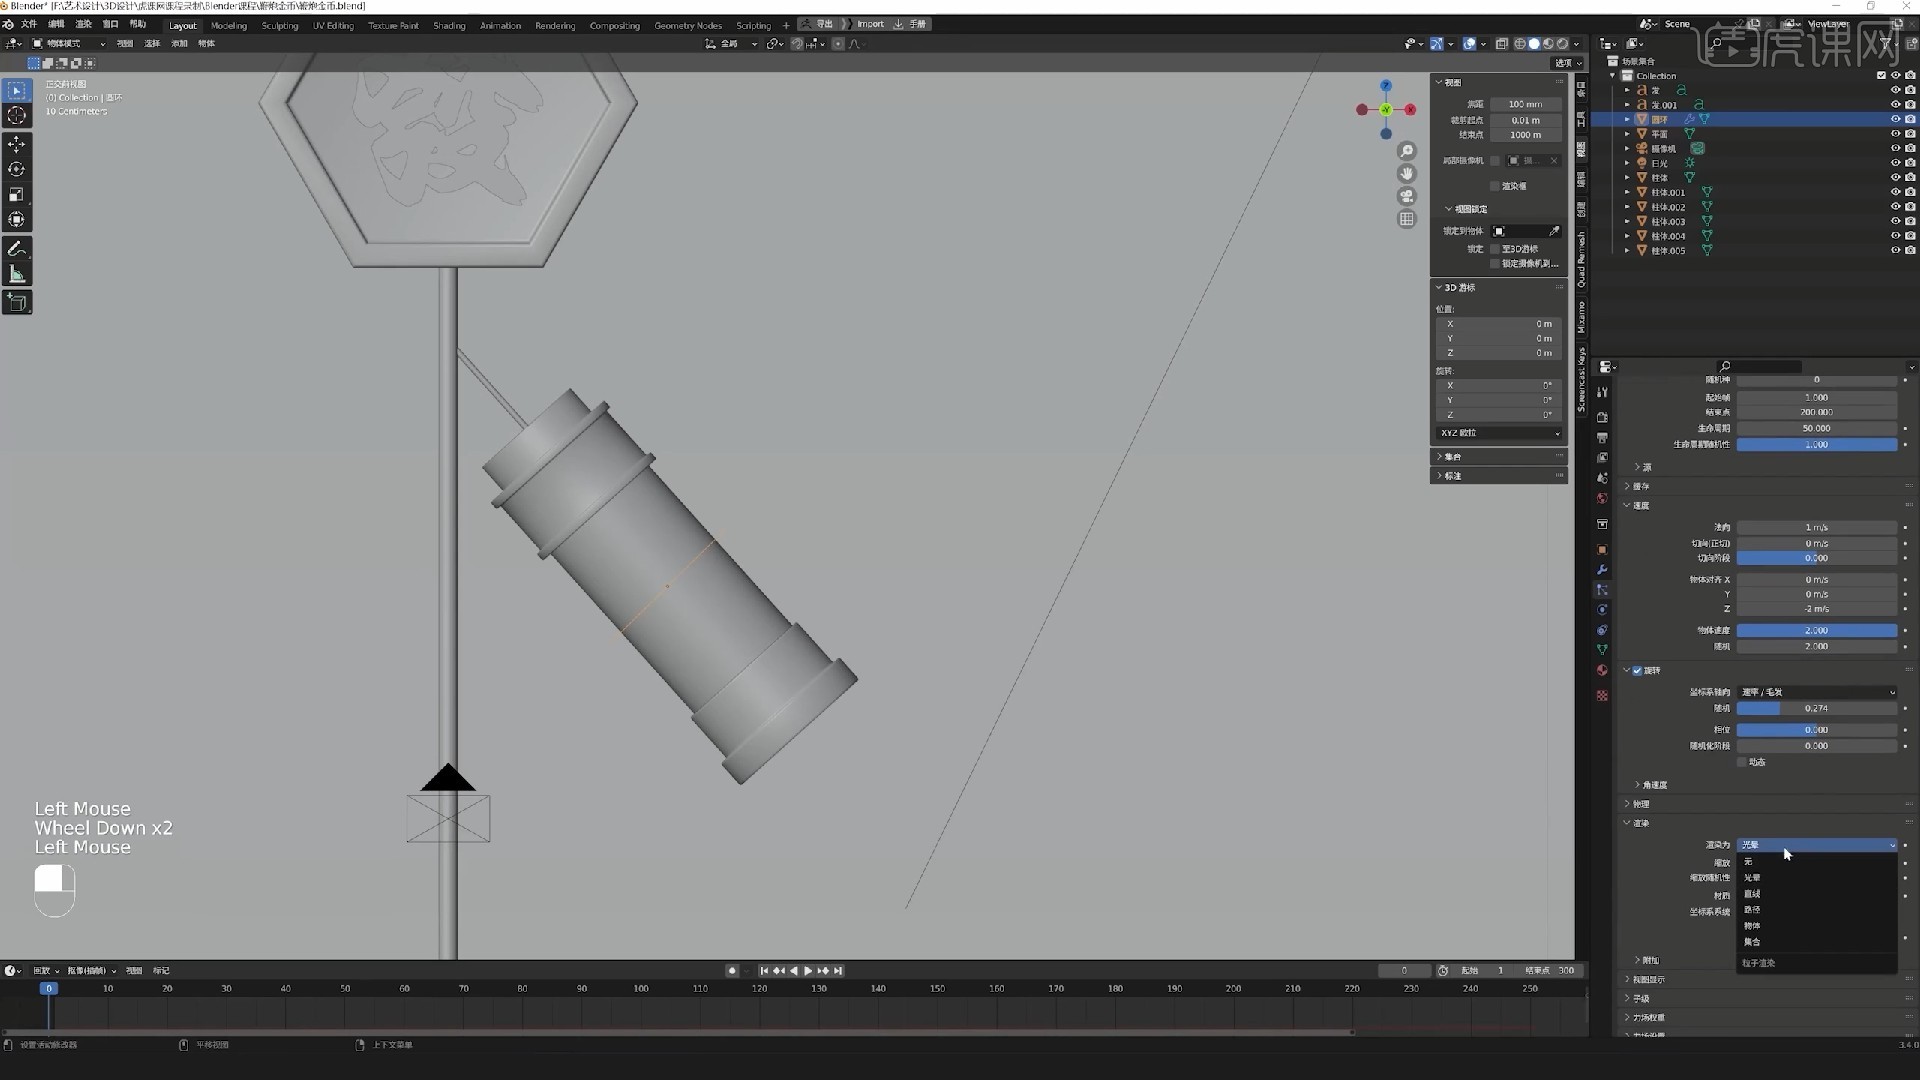Adjust the 物体速度 2.000 slider
Image resolution: width=1920 pixels, height=1080 pixels.
pos(1816,631)
